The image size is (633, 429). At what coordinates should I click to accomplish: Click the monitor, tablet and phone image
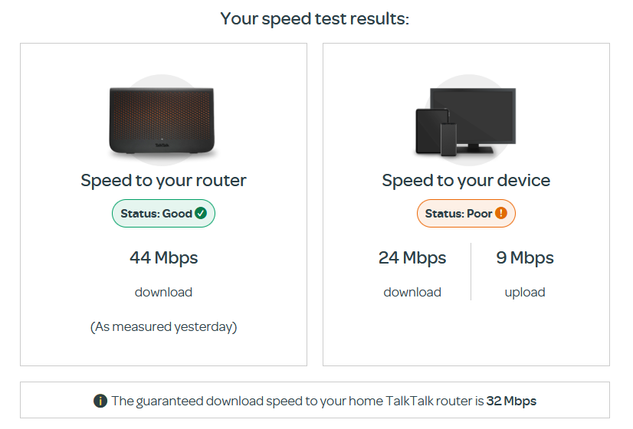pyautogui.click(x=465, y=120)
